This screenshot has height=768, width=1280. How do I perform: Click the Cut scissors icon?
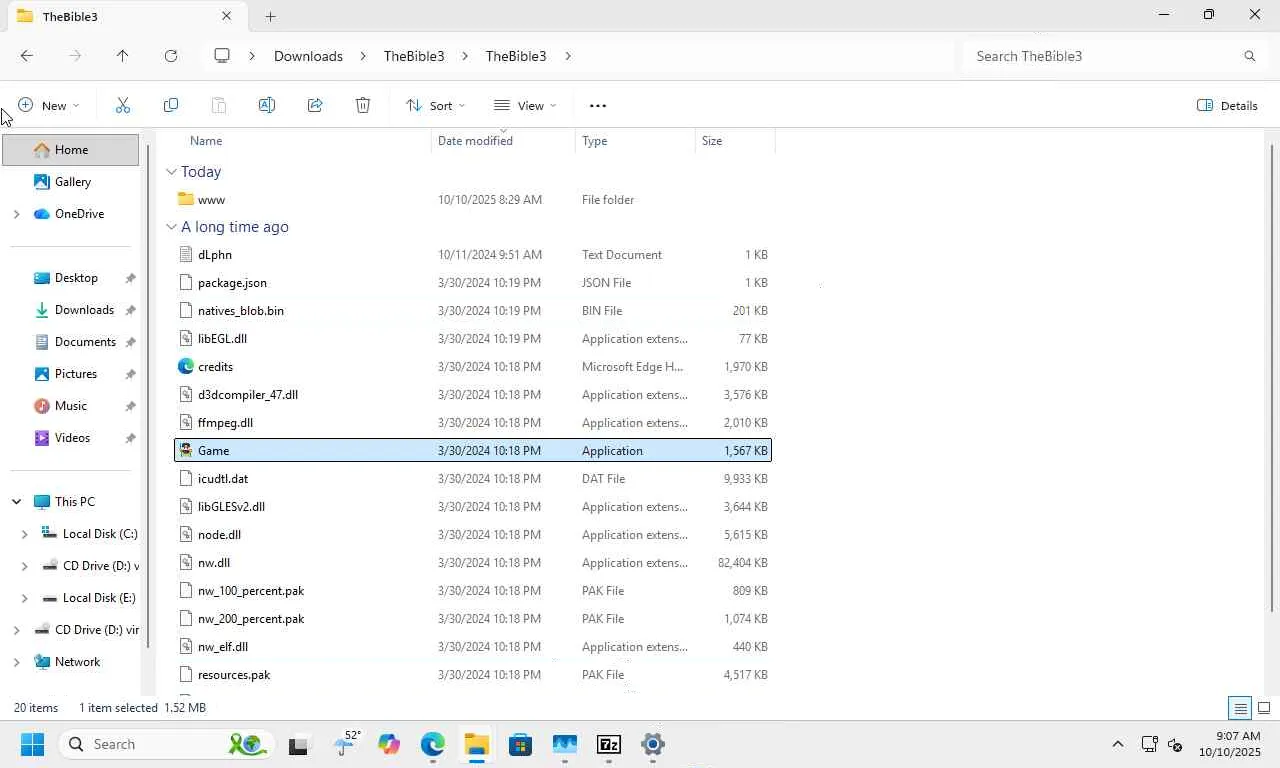click(x=123, y=105)
